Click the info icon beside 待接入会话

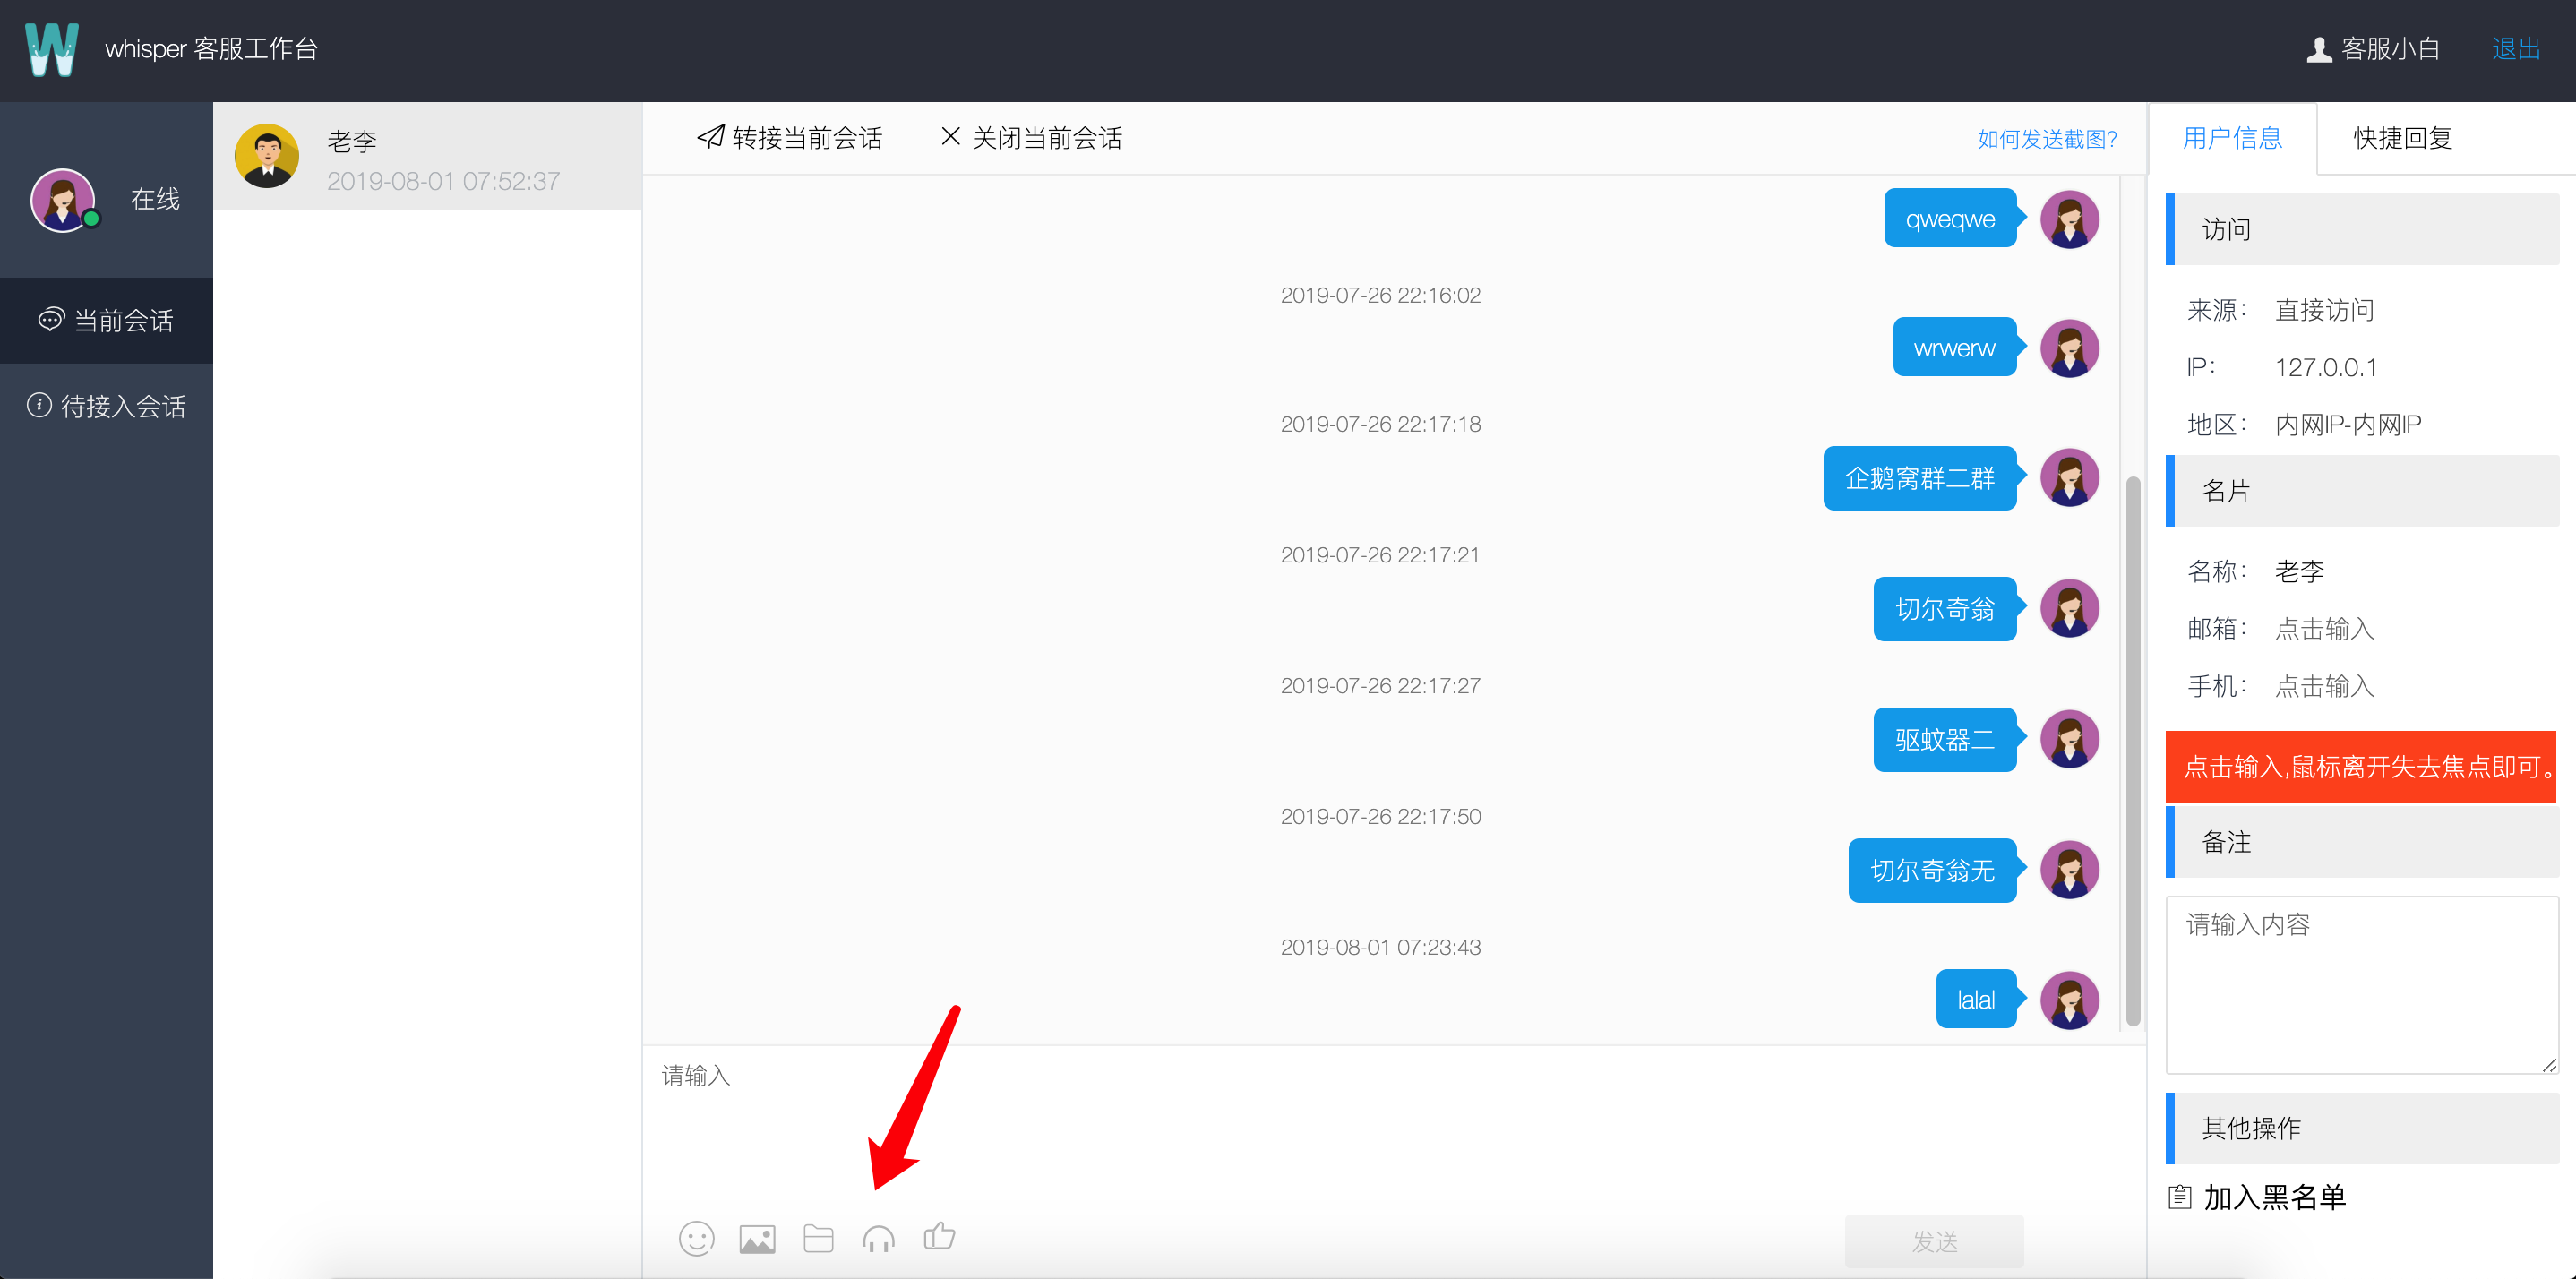(x=39, y=405)
